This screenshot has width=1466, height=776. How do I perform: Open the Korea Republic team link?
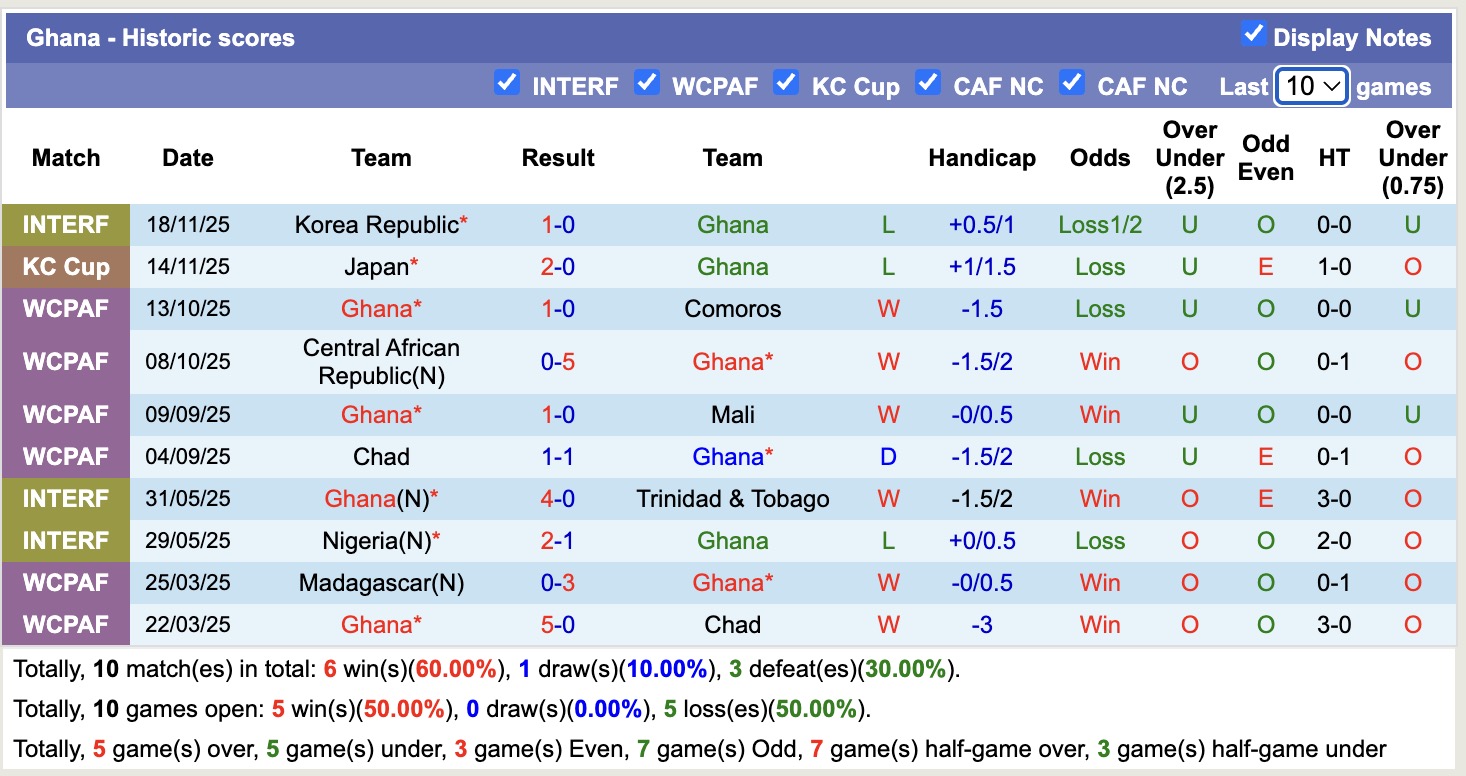[x=376, y=225]
